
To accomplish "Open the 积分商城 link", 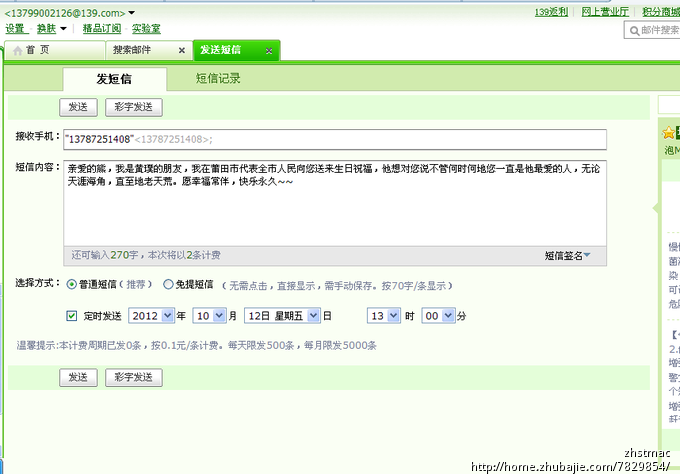I will point(661,12).
